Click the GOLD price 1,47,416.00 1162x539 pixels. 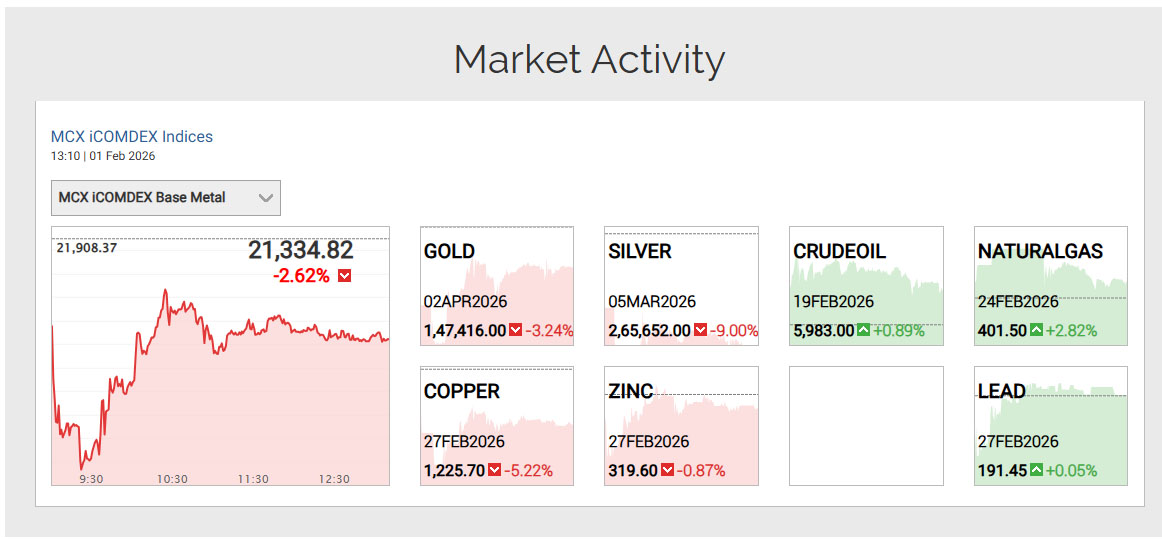click(465, 331)
